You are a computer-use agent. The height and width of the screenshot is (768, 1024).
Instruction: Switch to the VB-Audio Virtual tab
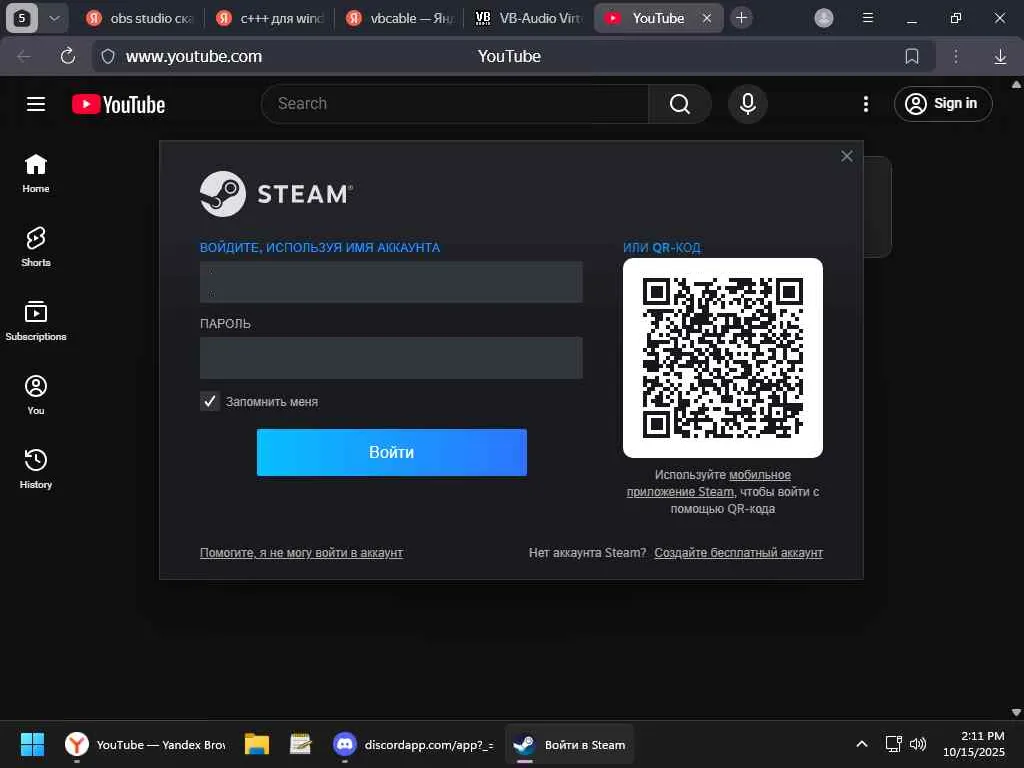[x=529, y=18]
